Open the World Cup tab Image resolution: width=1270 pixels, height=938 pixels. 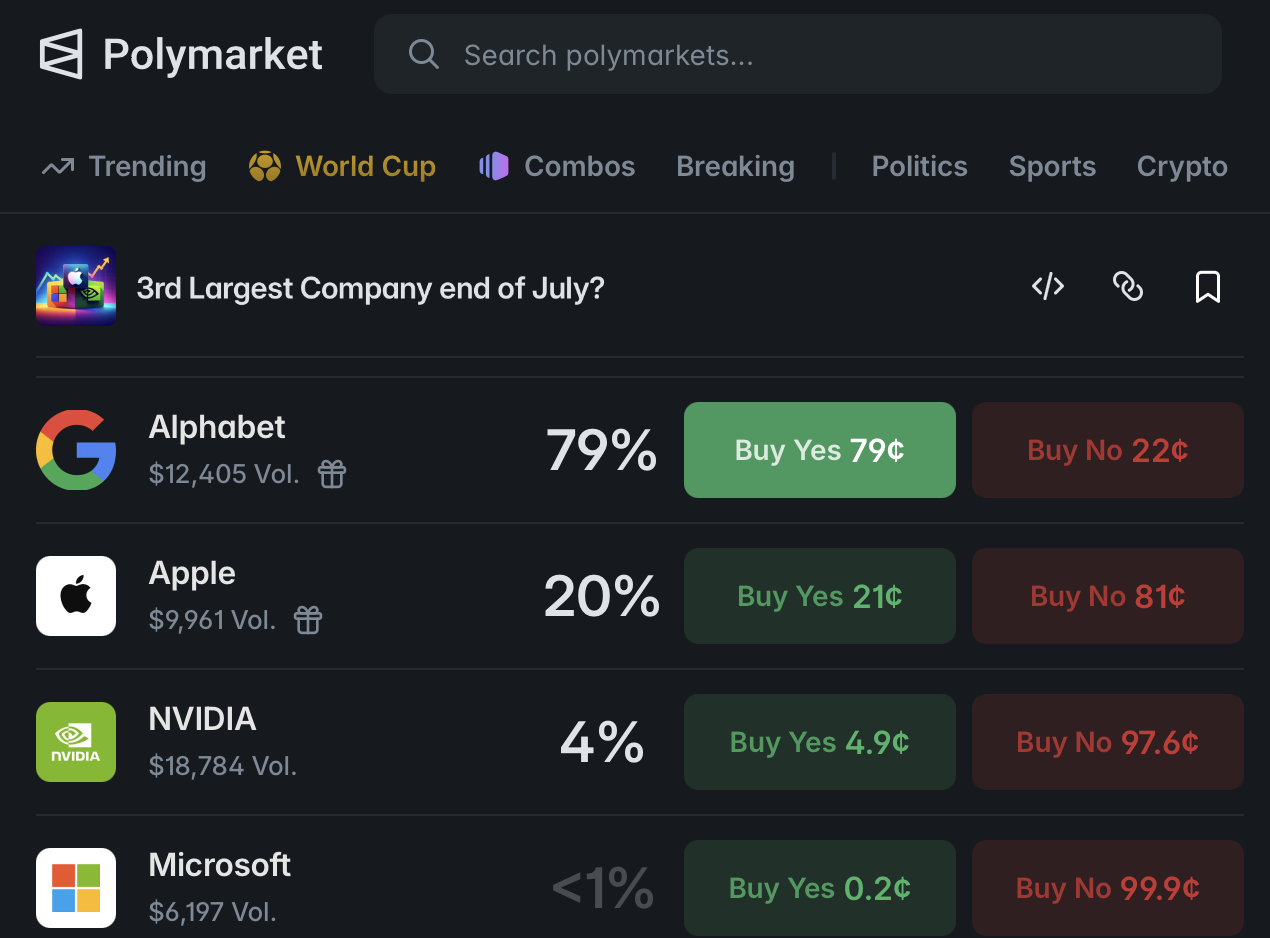pyautogui.click(x=342, y=166)
